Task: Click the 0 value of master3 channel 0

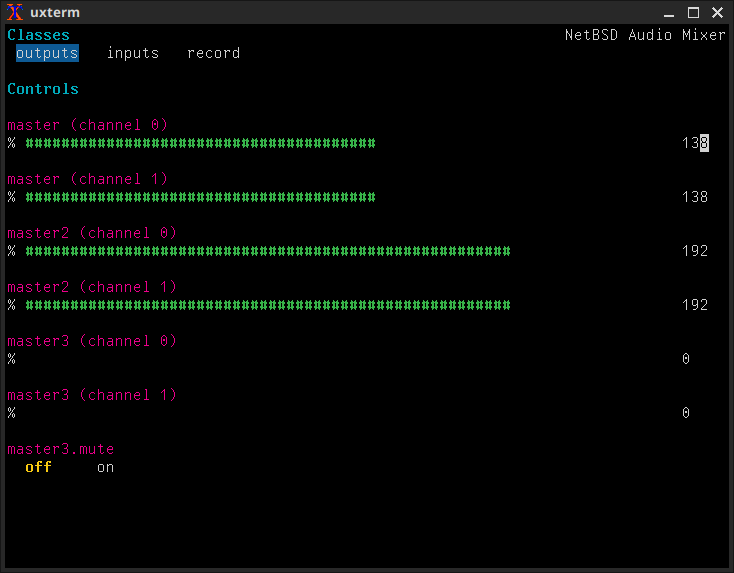Action: coord(686,359)
